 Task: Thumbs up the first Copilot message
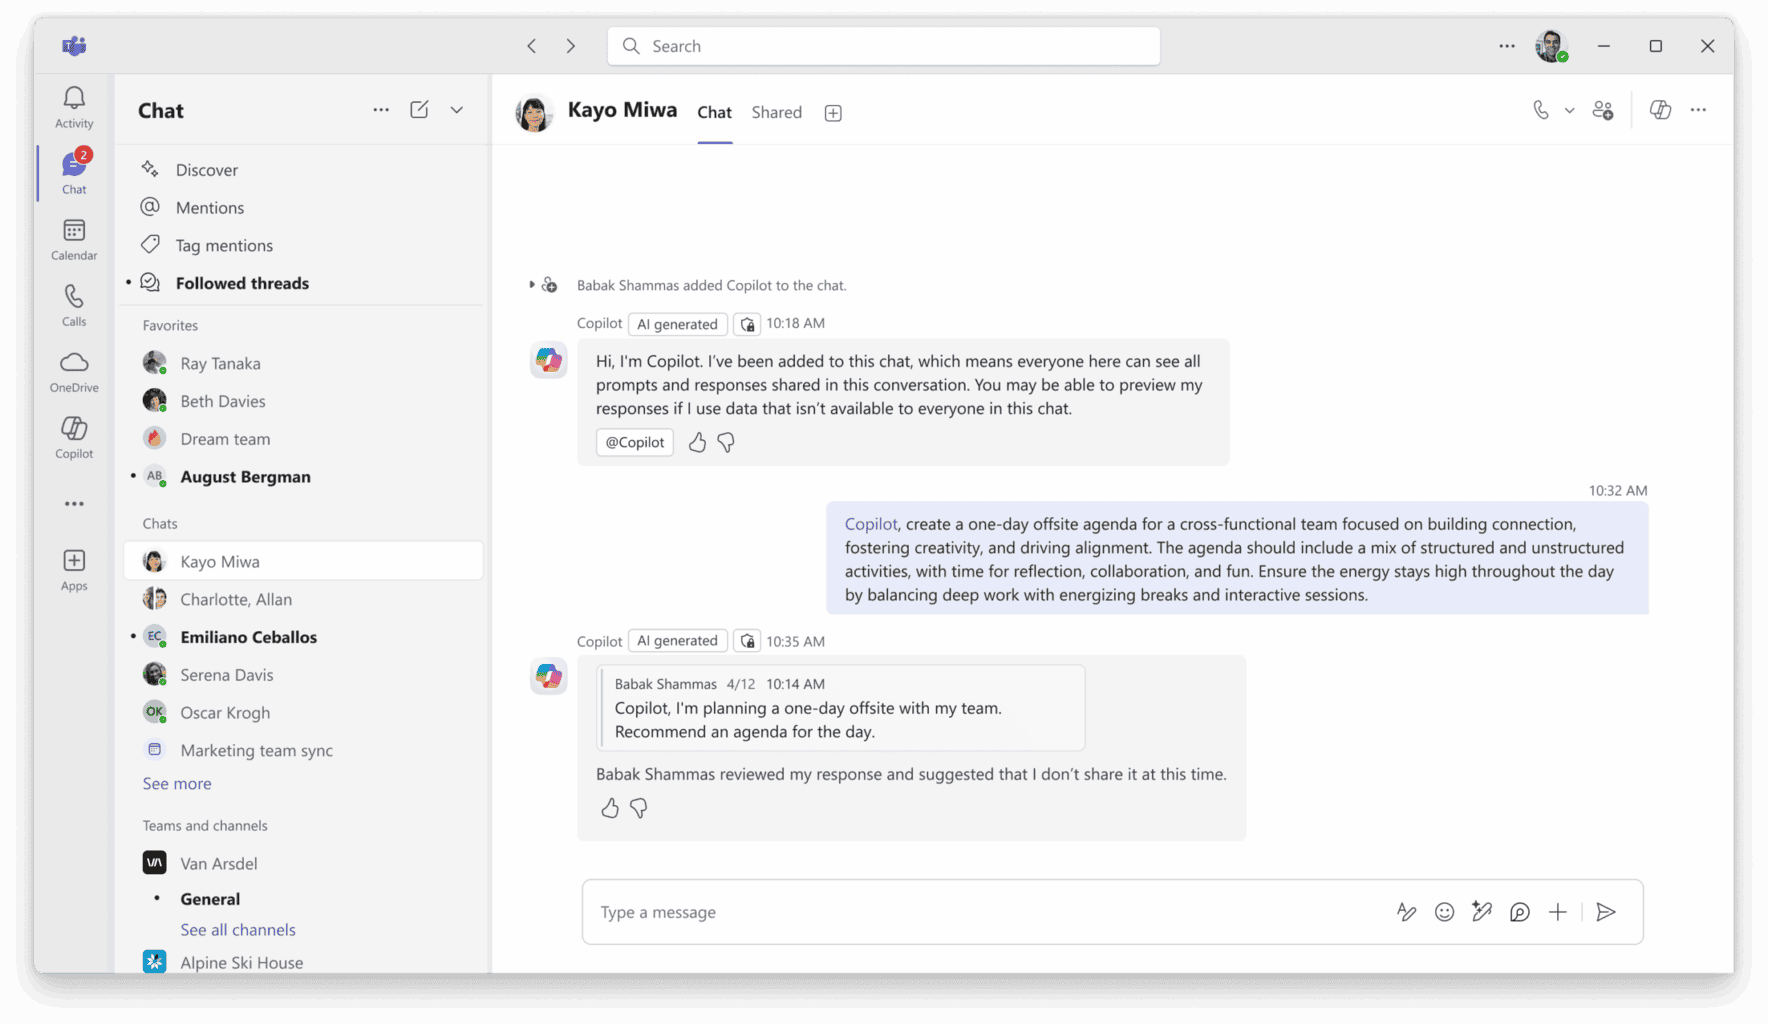point(697,442)
